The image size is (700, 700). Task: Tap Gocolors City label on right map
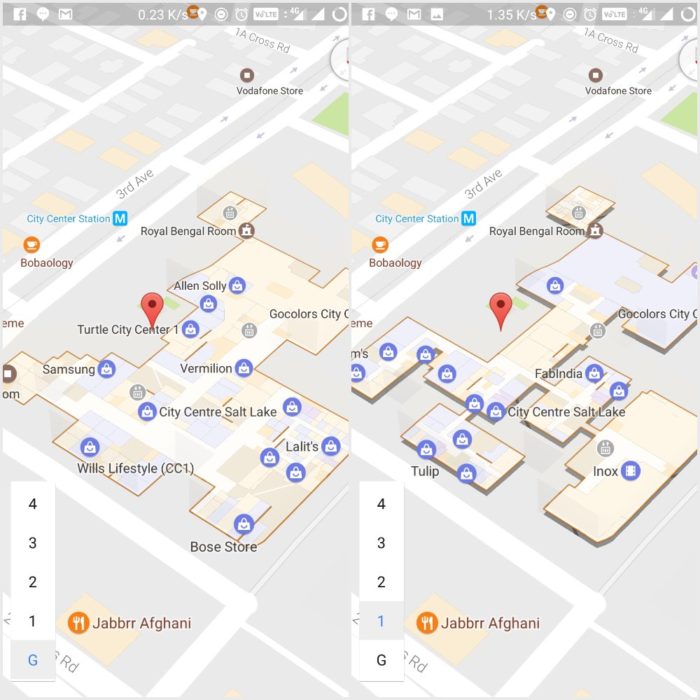click(x=658, y=314)
